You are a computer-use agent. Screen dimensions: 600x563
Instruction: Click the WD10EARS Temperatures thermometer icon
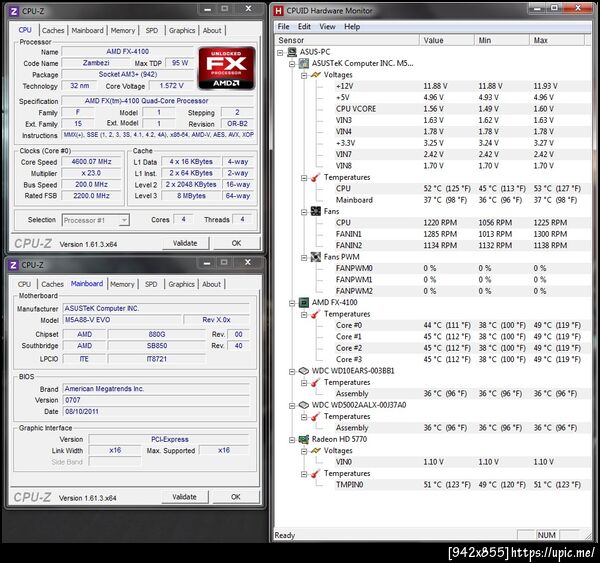click(316, 382)
